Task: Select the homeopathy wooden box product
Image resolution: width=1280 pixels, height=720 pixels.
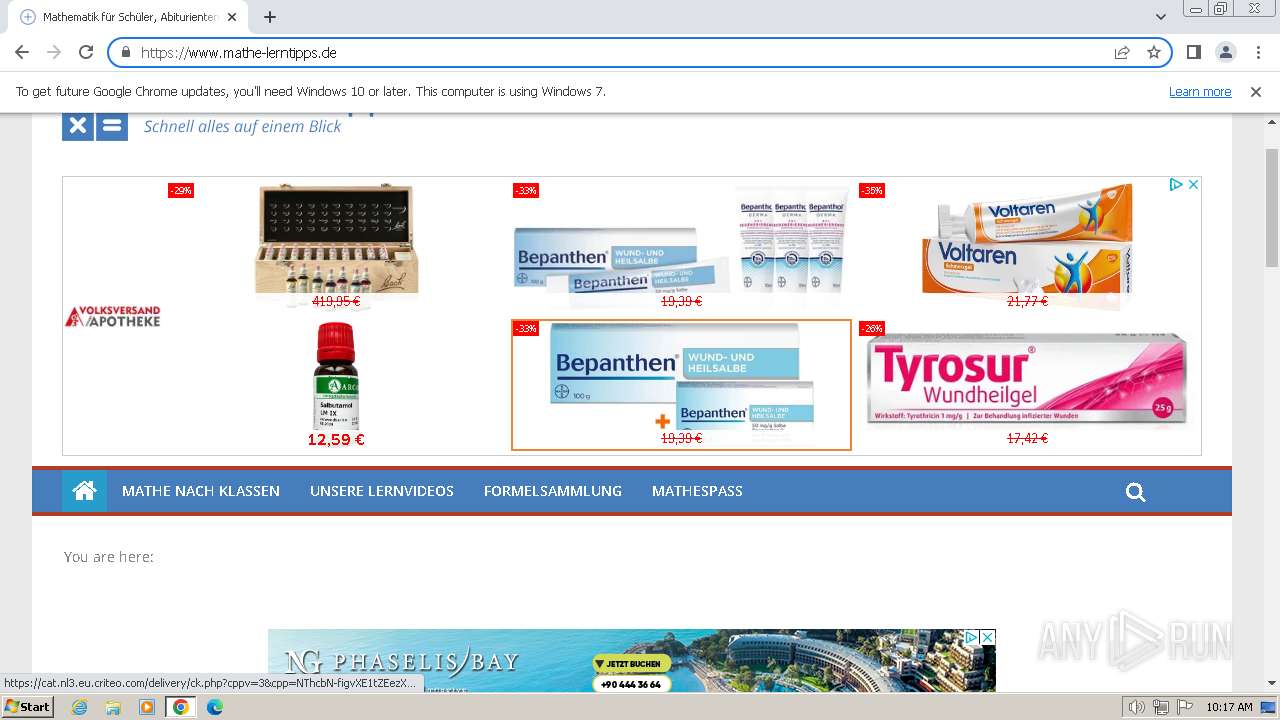Action: pos(336,245)
